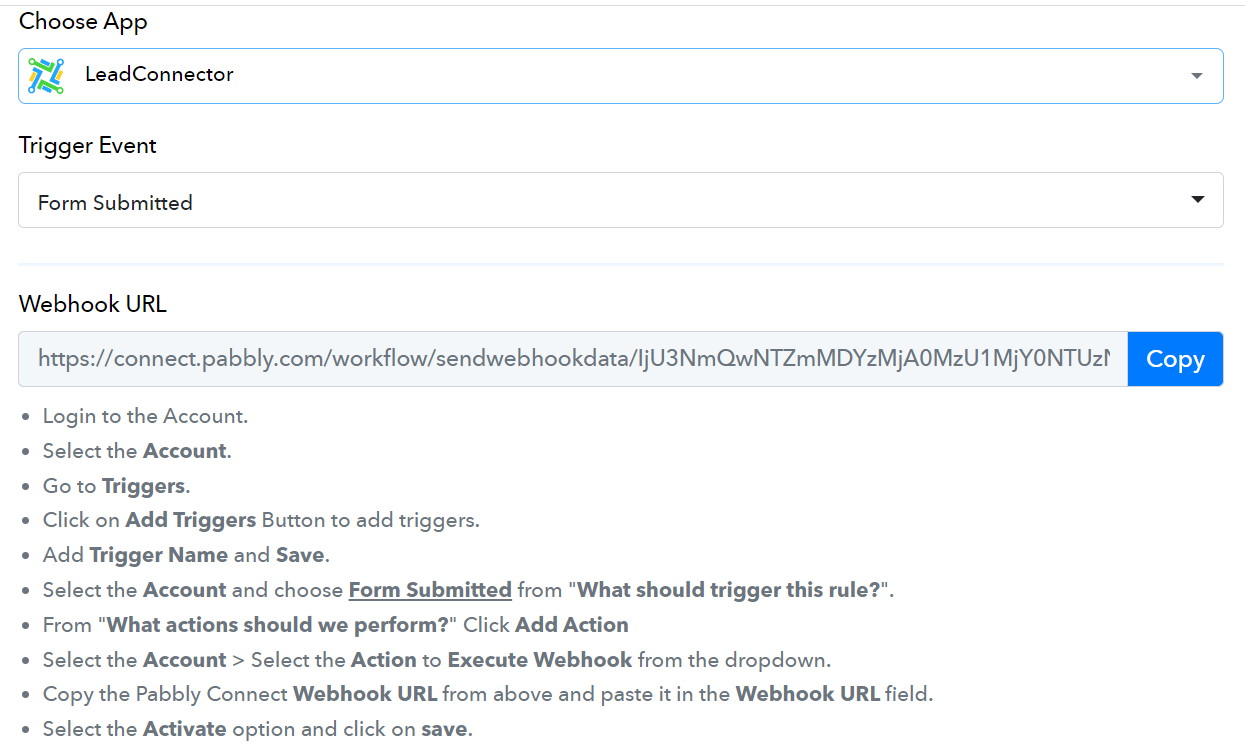
Task: Copy the webhook URL with Copy button
Action: pyautogui.click(x=1175, y=359)
